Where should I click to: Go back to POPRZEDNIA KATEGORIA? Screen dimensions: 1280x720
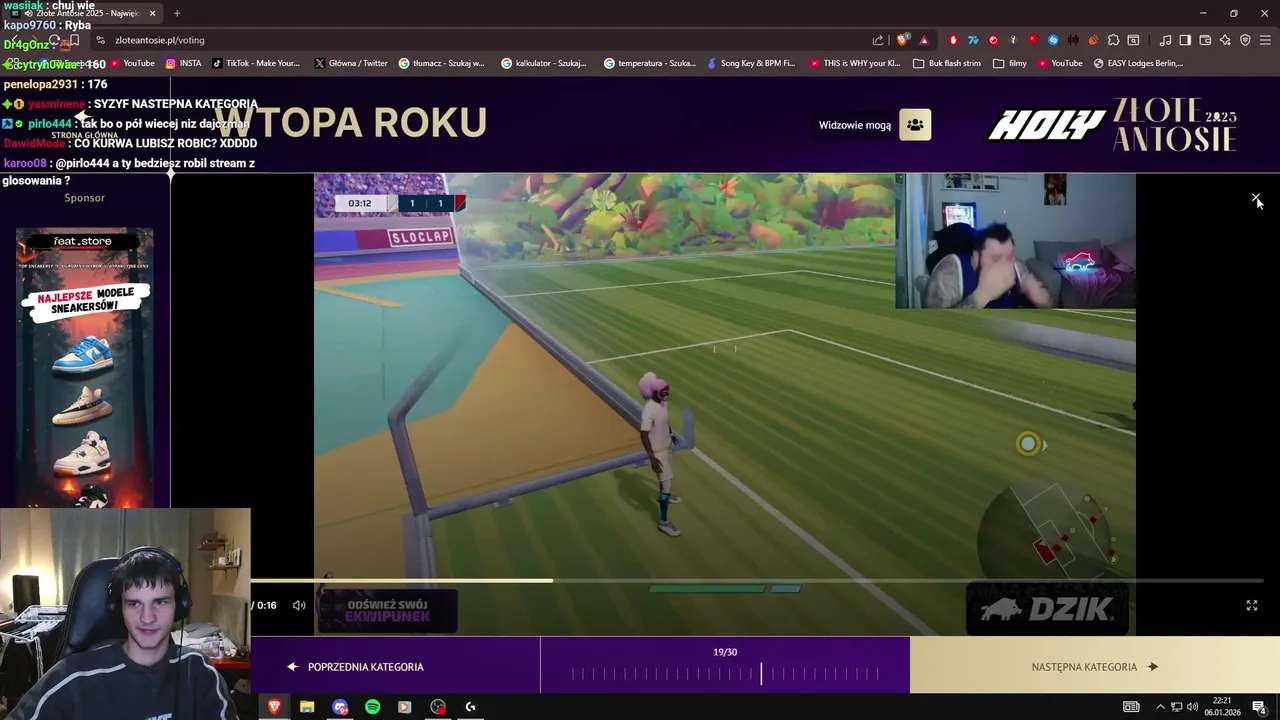355,667
